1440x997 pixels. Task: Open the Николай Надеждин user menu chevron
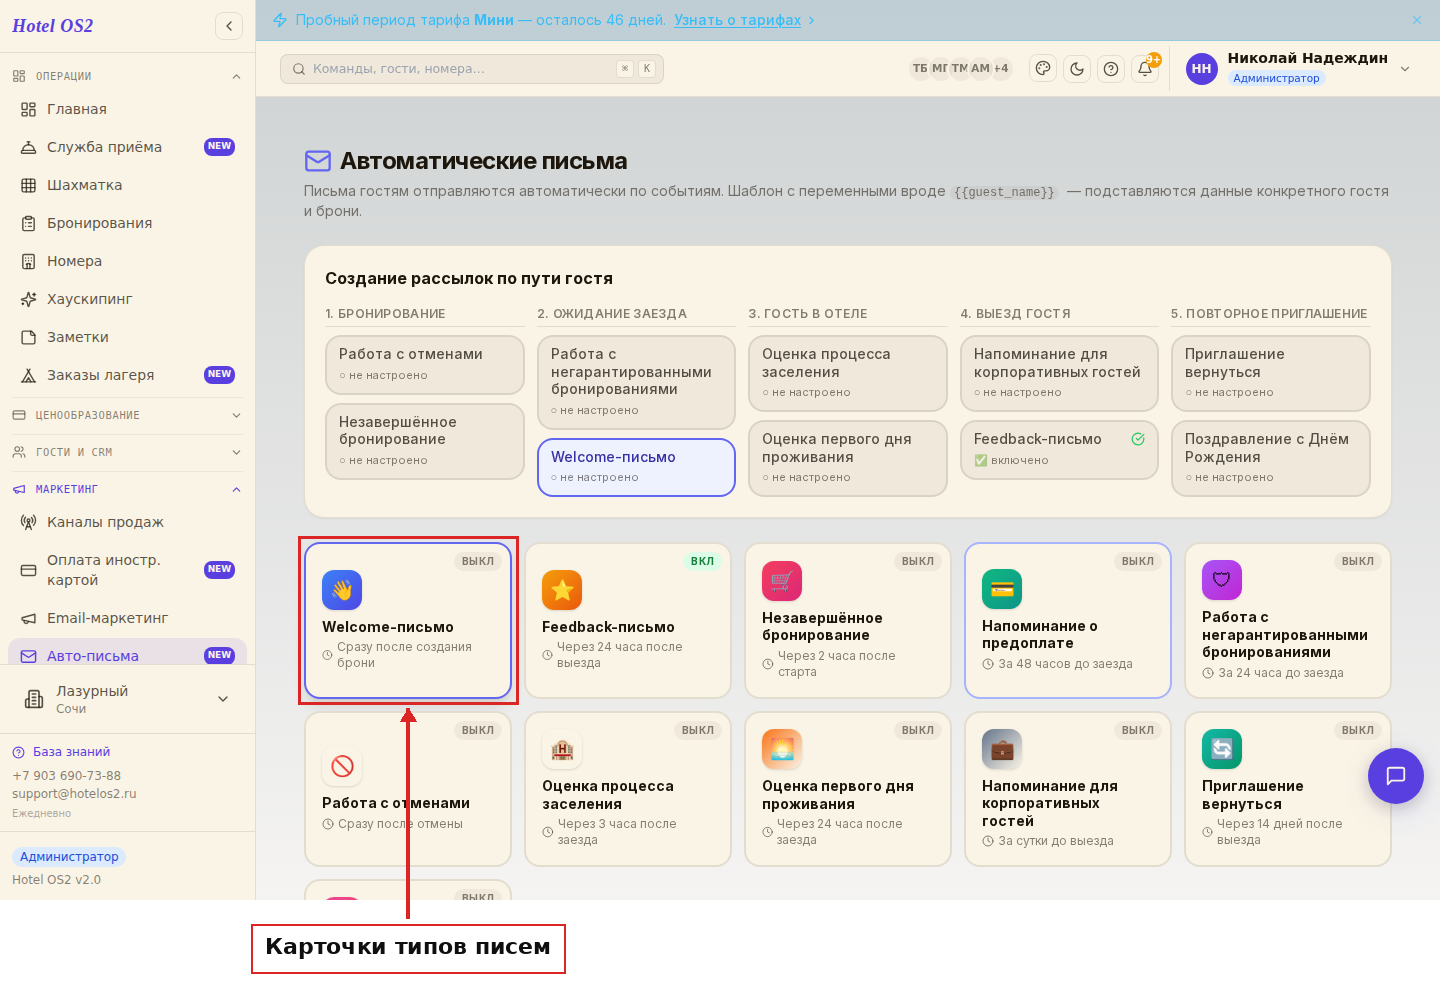[1405, 69]
